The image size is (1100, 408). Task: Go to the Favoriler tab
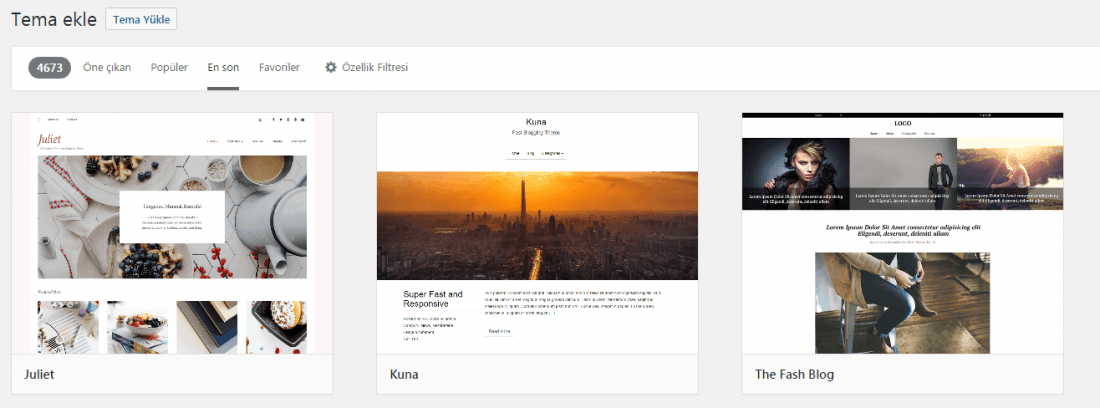coord(279,68)
